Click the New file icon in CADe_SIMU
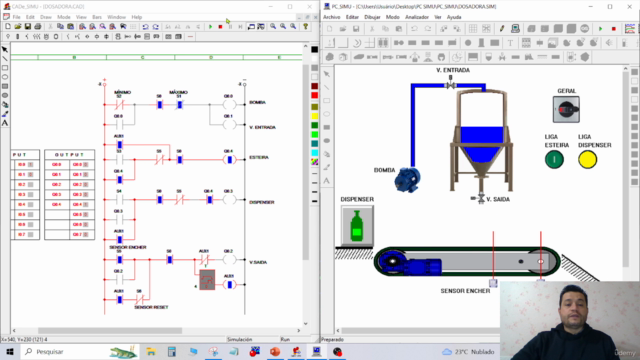Viewport: 640px width, 360px height. click(x=8, y=27)
